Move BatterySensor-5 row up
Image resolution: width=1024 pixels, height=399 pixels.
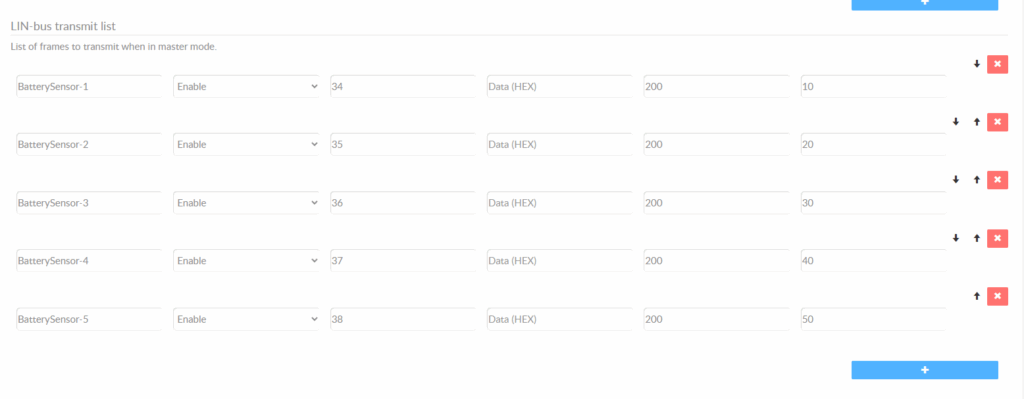(977, 296)
